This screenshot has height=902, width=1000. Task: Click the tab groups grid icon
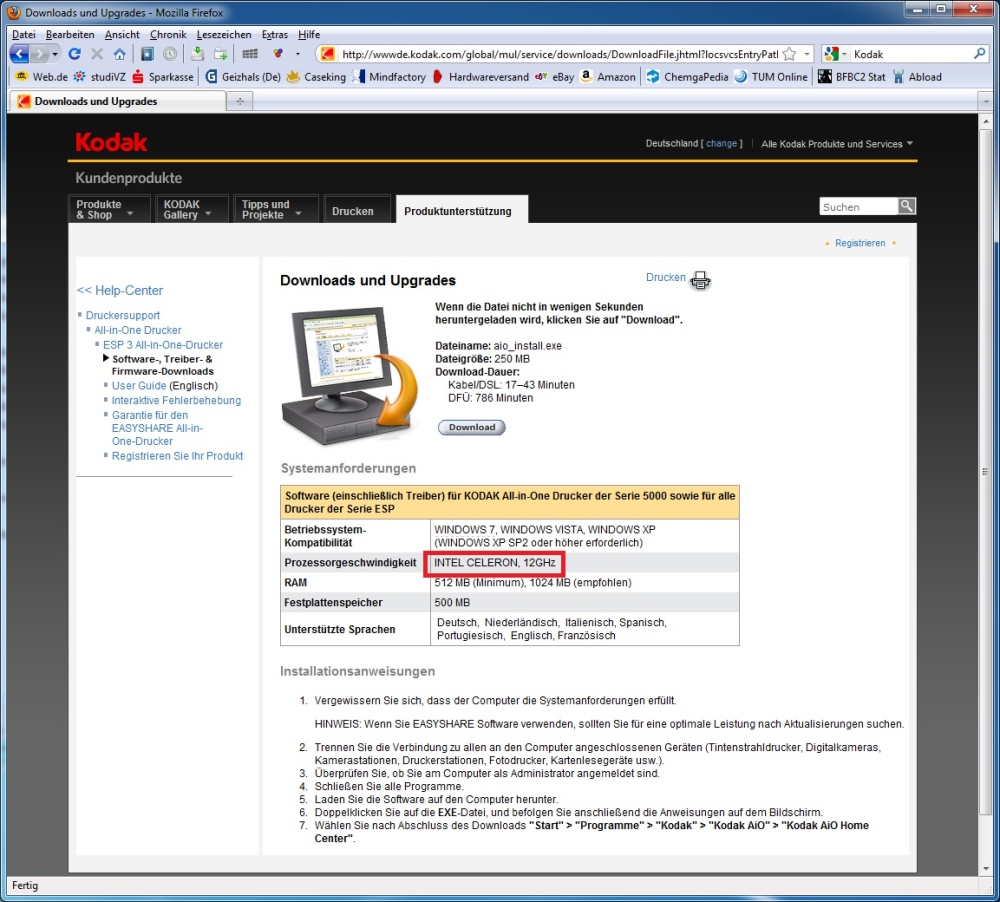[x=250, y=54]
